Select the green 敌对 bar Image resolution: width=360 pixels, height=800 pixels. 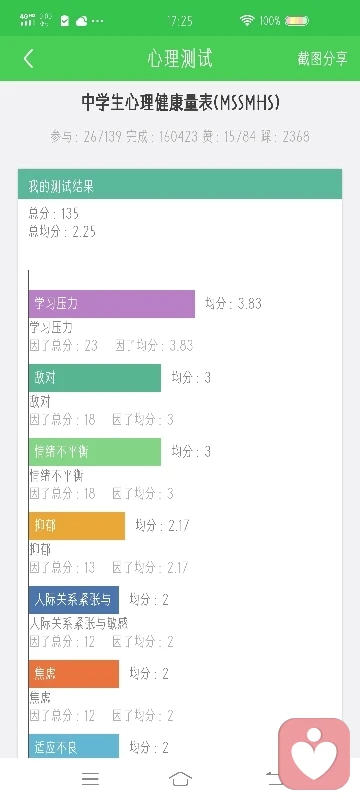(95, 378)
